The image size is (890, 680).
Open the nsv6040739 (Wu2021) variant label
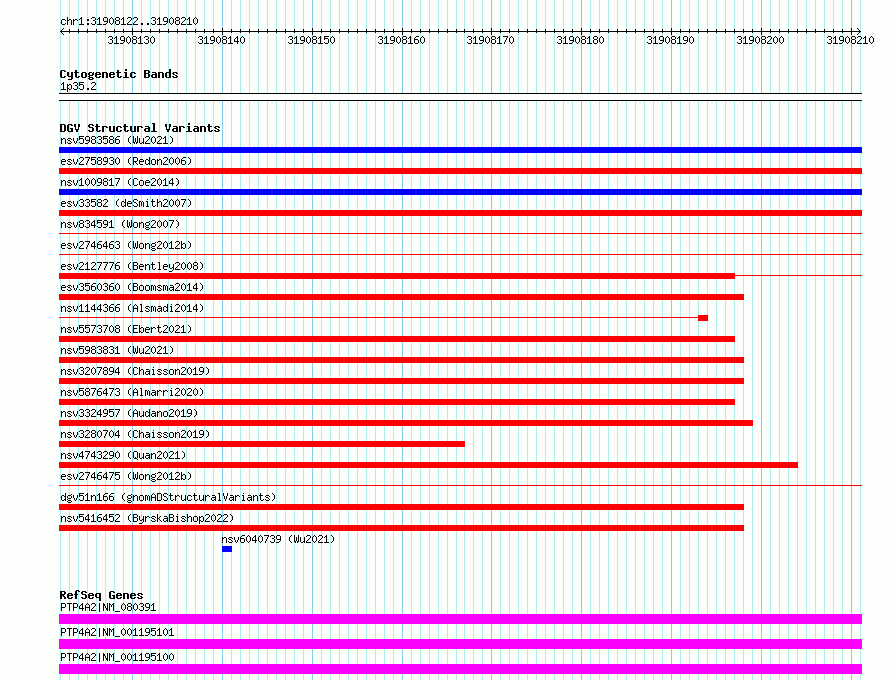[x=278, y=539]
